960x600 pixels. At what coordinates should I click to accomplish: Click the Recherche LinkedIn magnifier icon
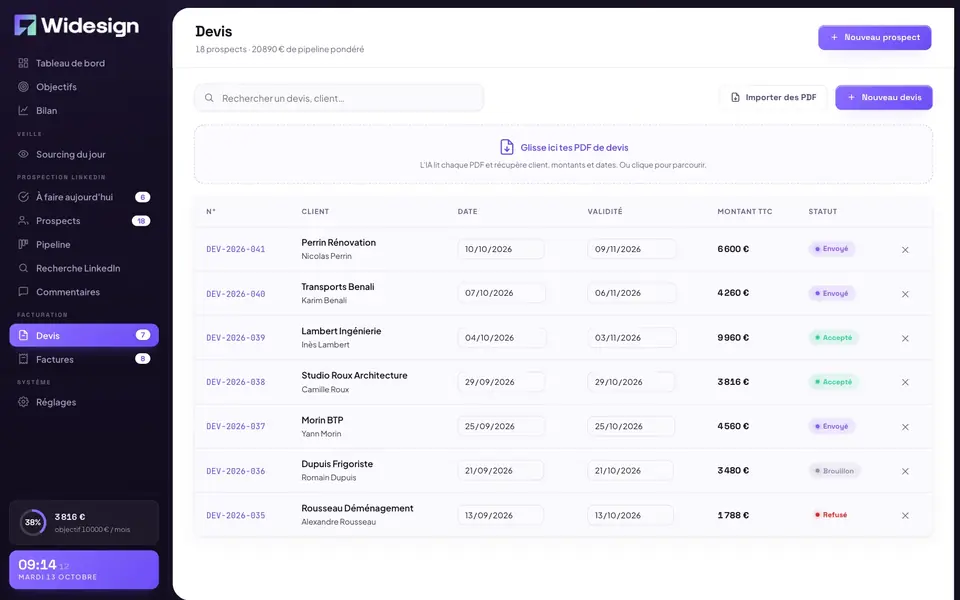[23, 268]
